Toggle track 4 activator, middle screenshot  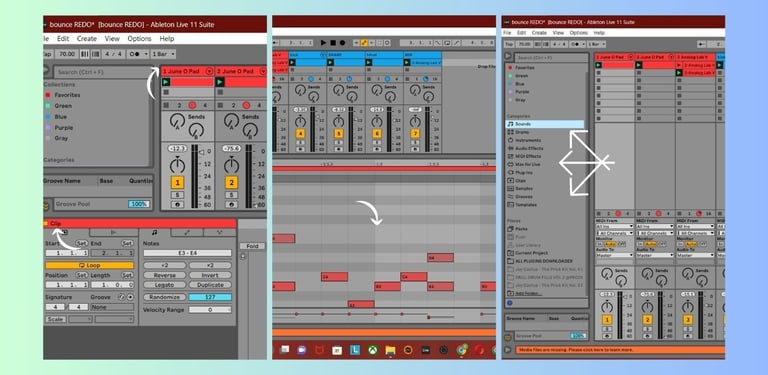click(x=300, y=134)
